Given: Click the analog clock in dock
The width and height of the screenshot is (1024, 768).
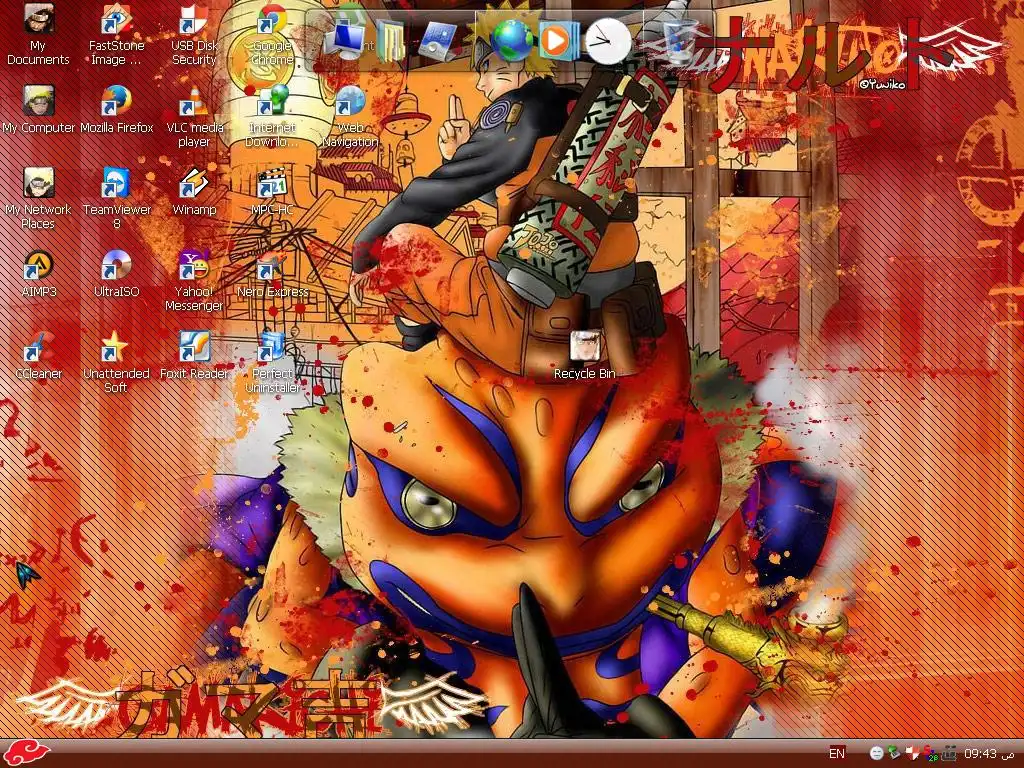Looking at the screenshot, I should [607, 41].
